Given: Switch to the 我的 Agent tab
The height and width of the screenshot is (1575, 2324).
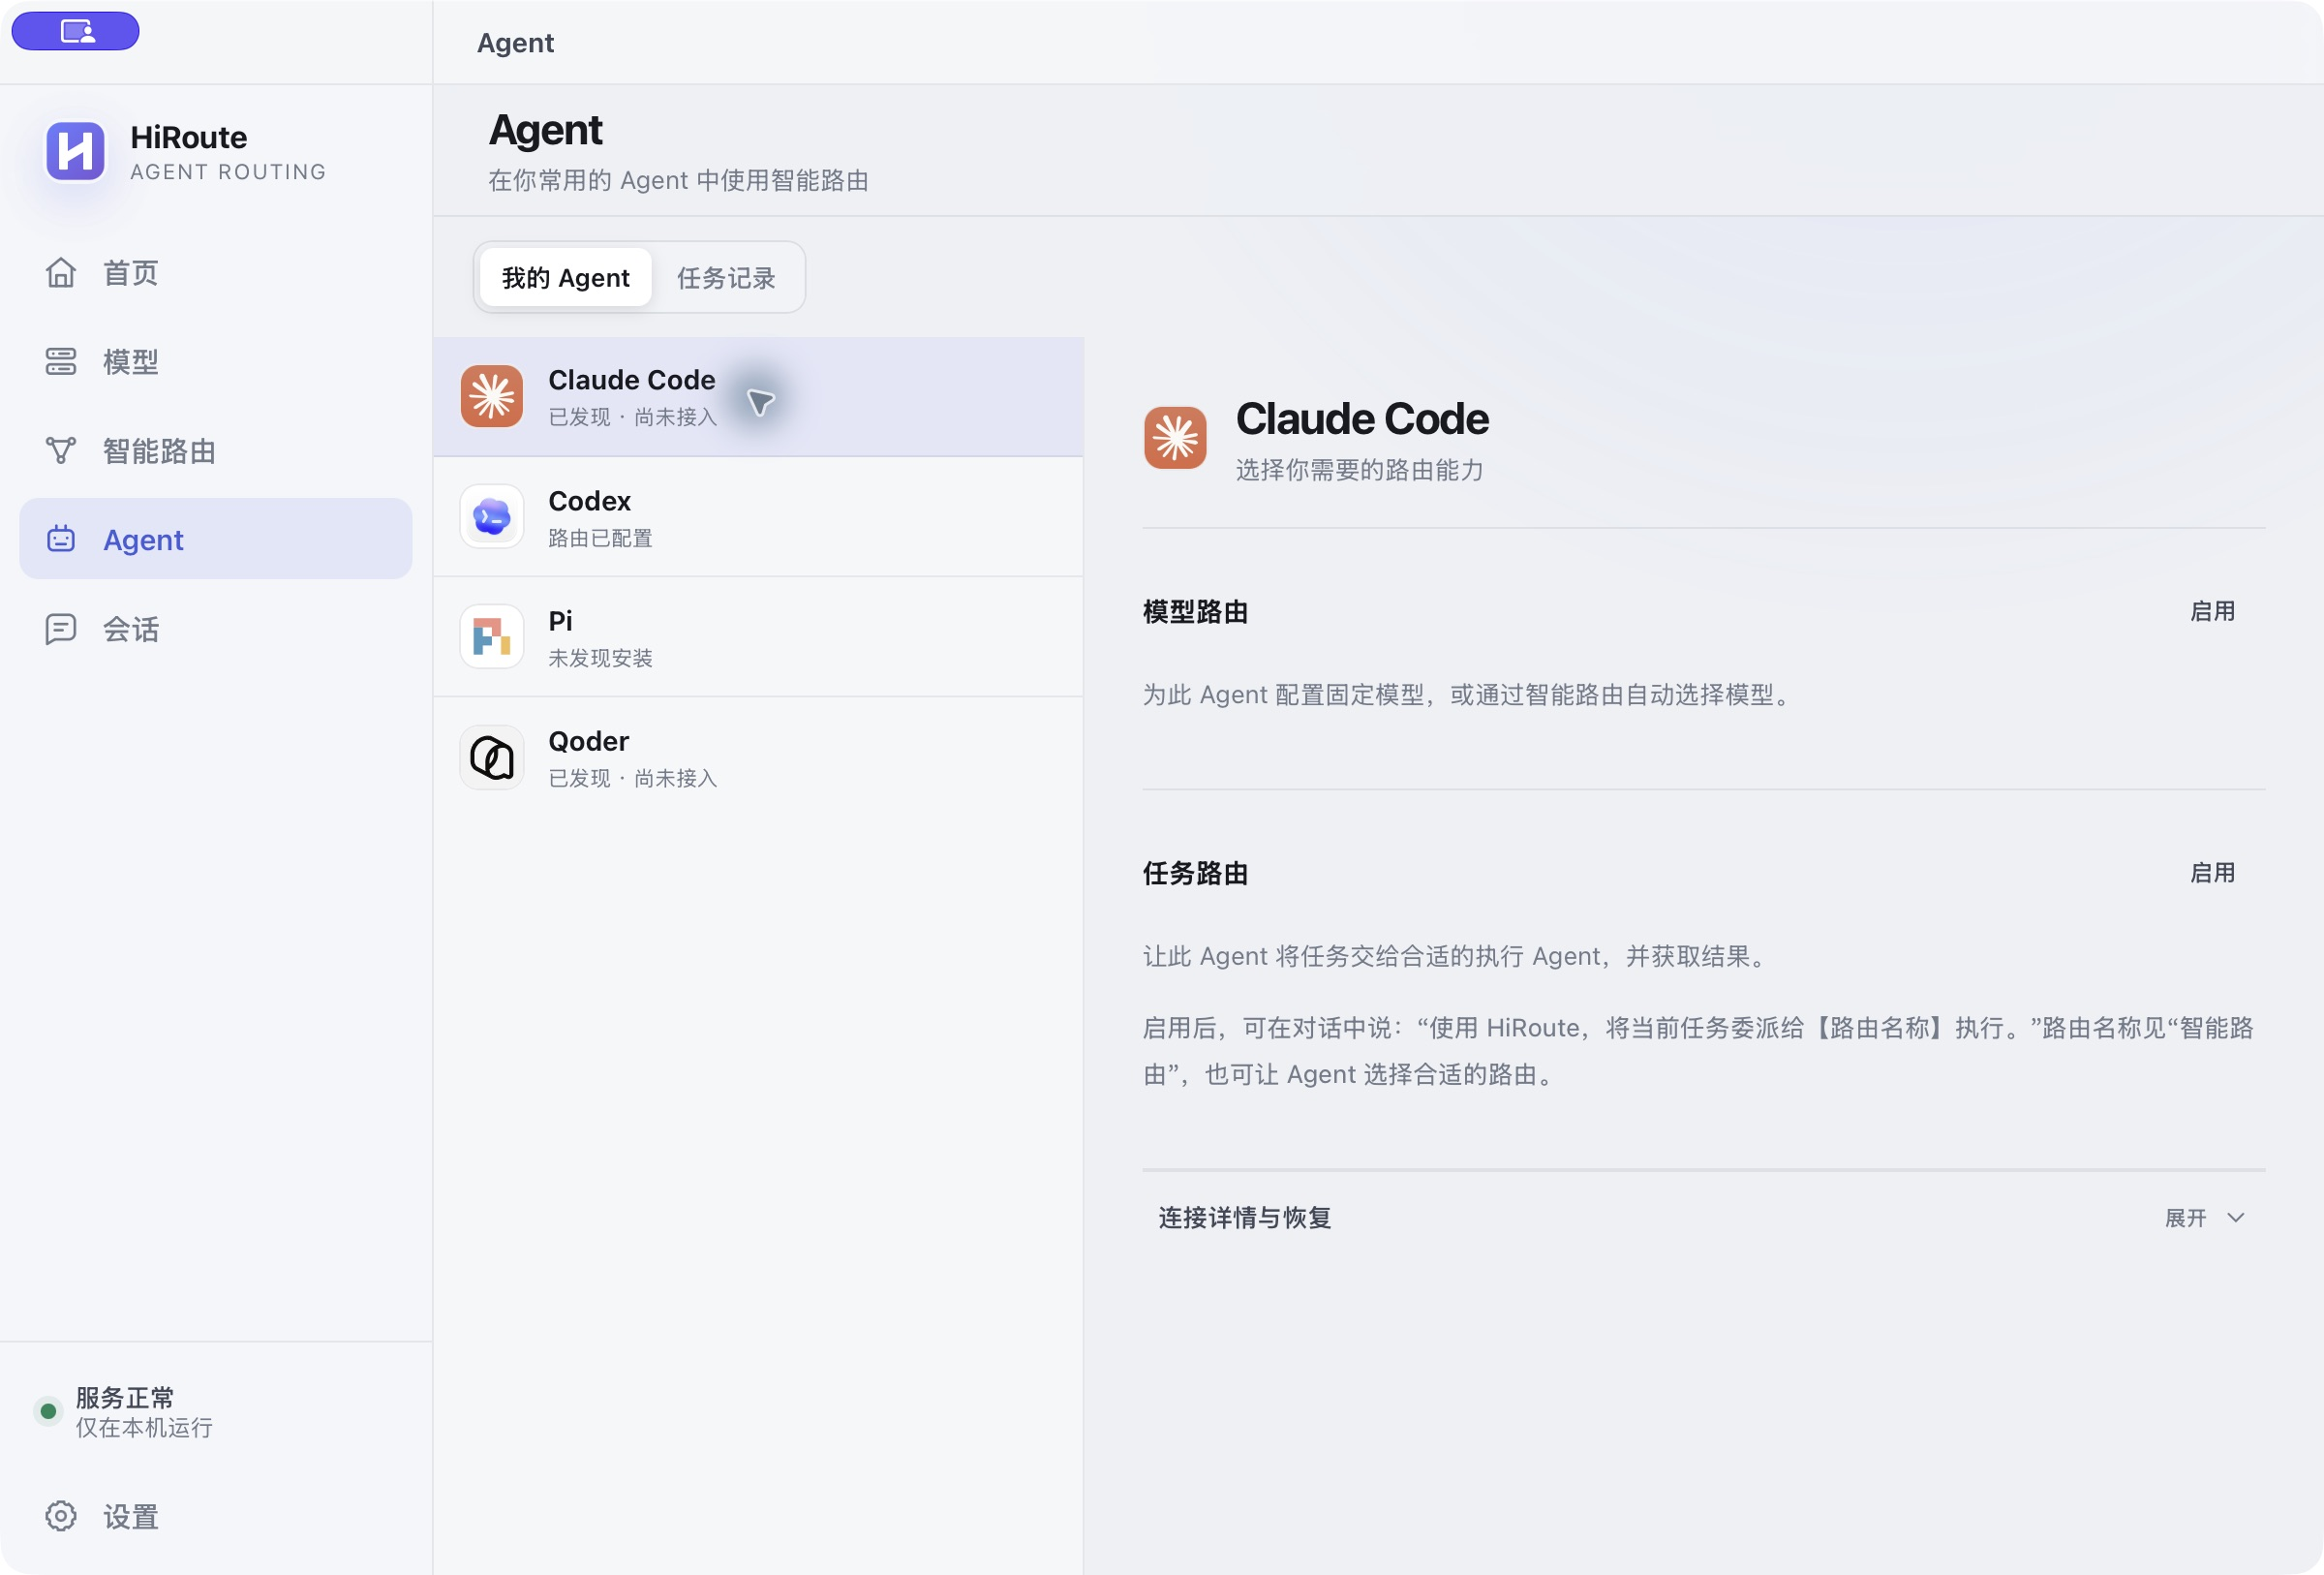Looking at the screenshot, I should 566,277.
